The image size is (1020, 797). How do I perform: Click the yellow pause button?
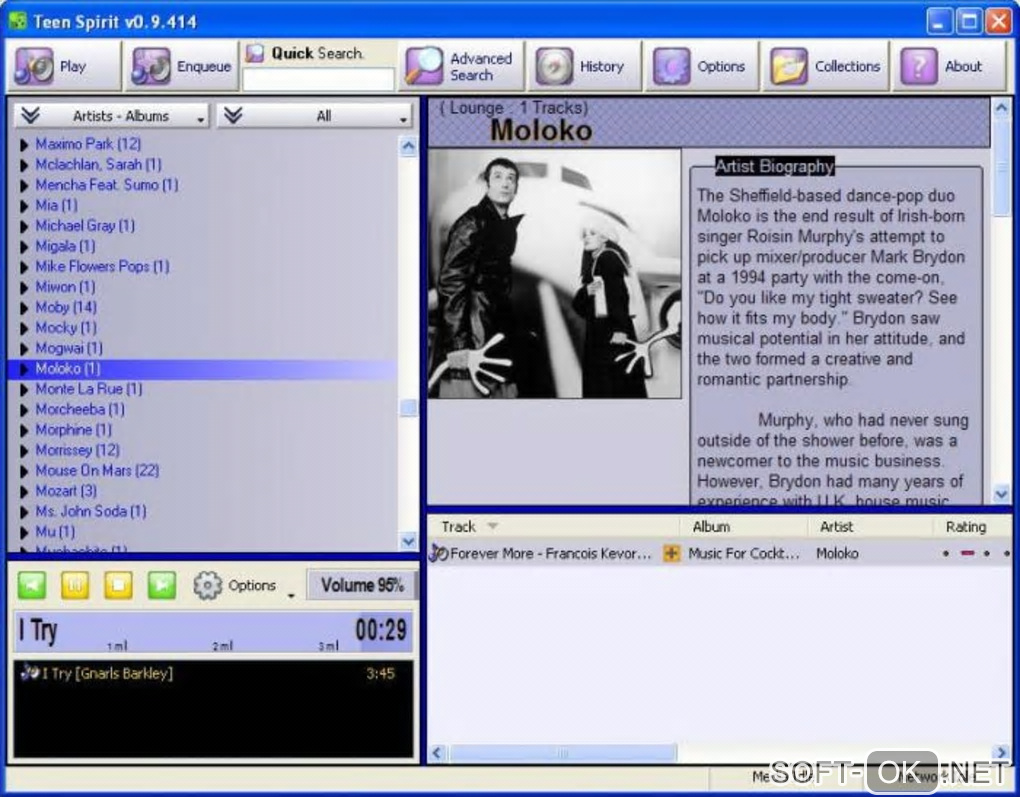(75, 586)
